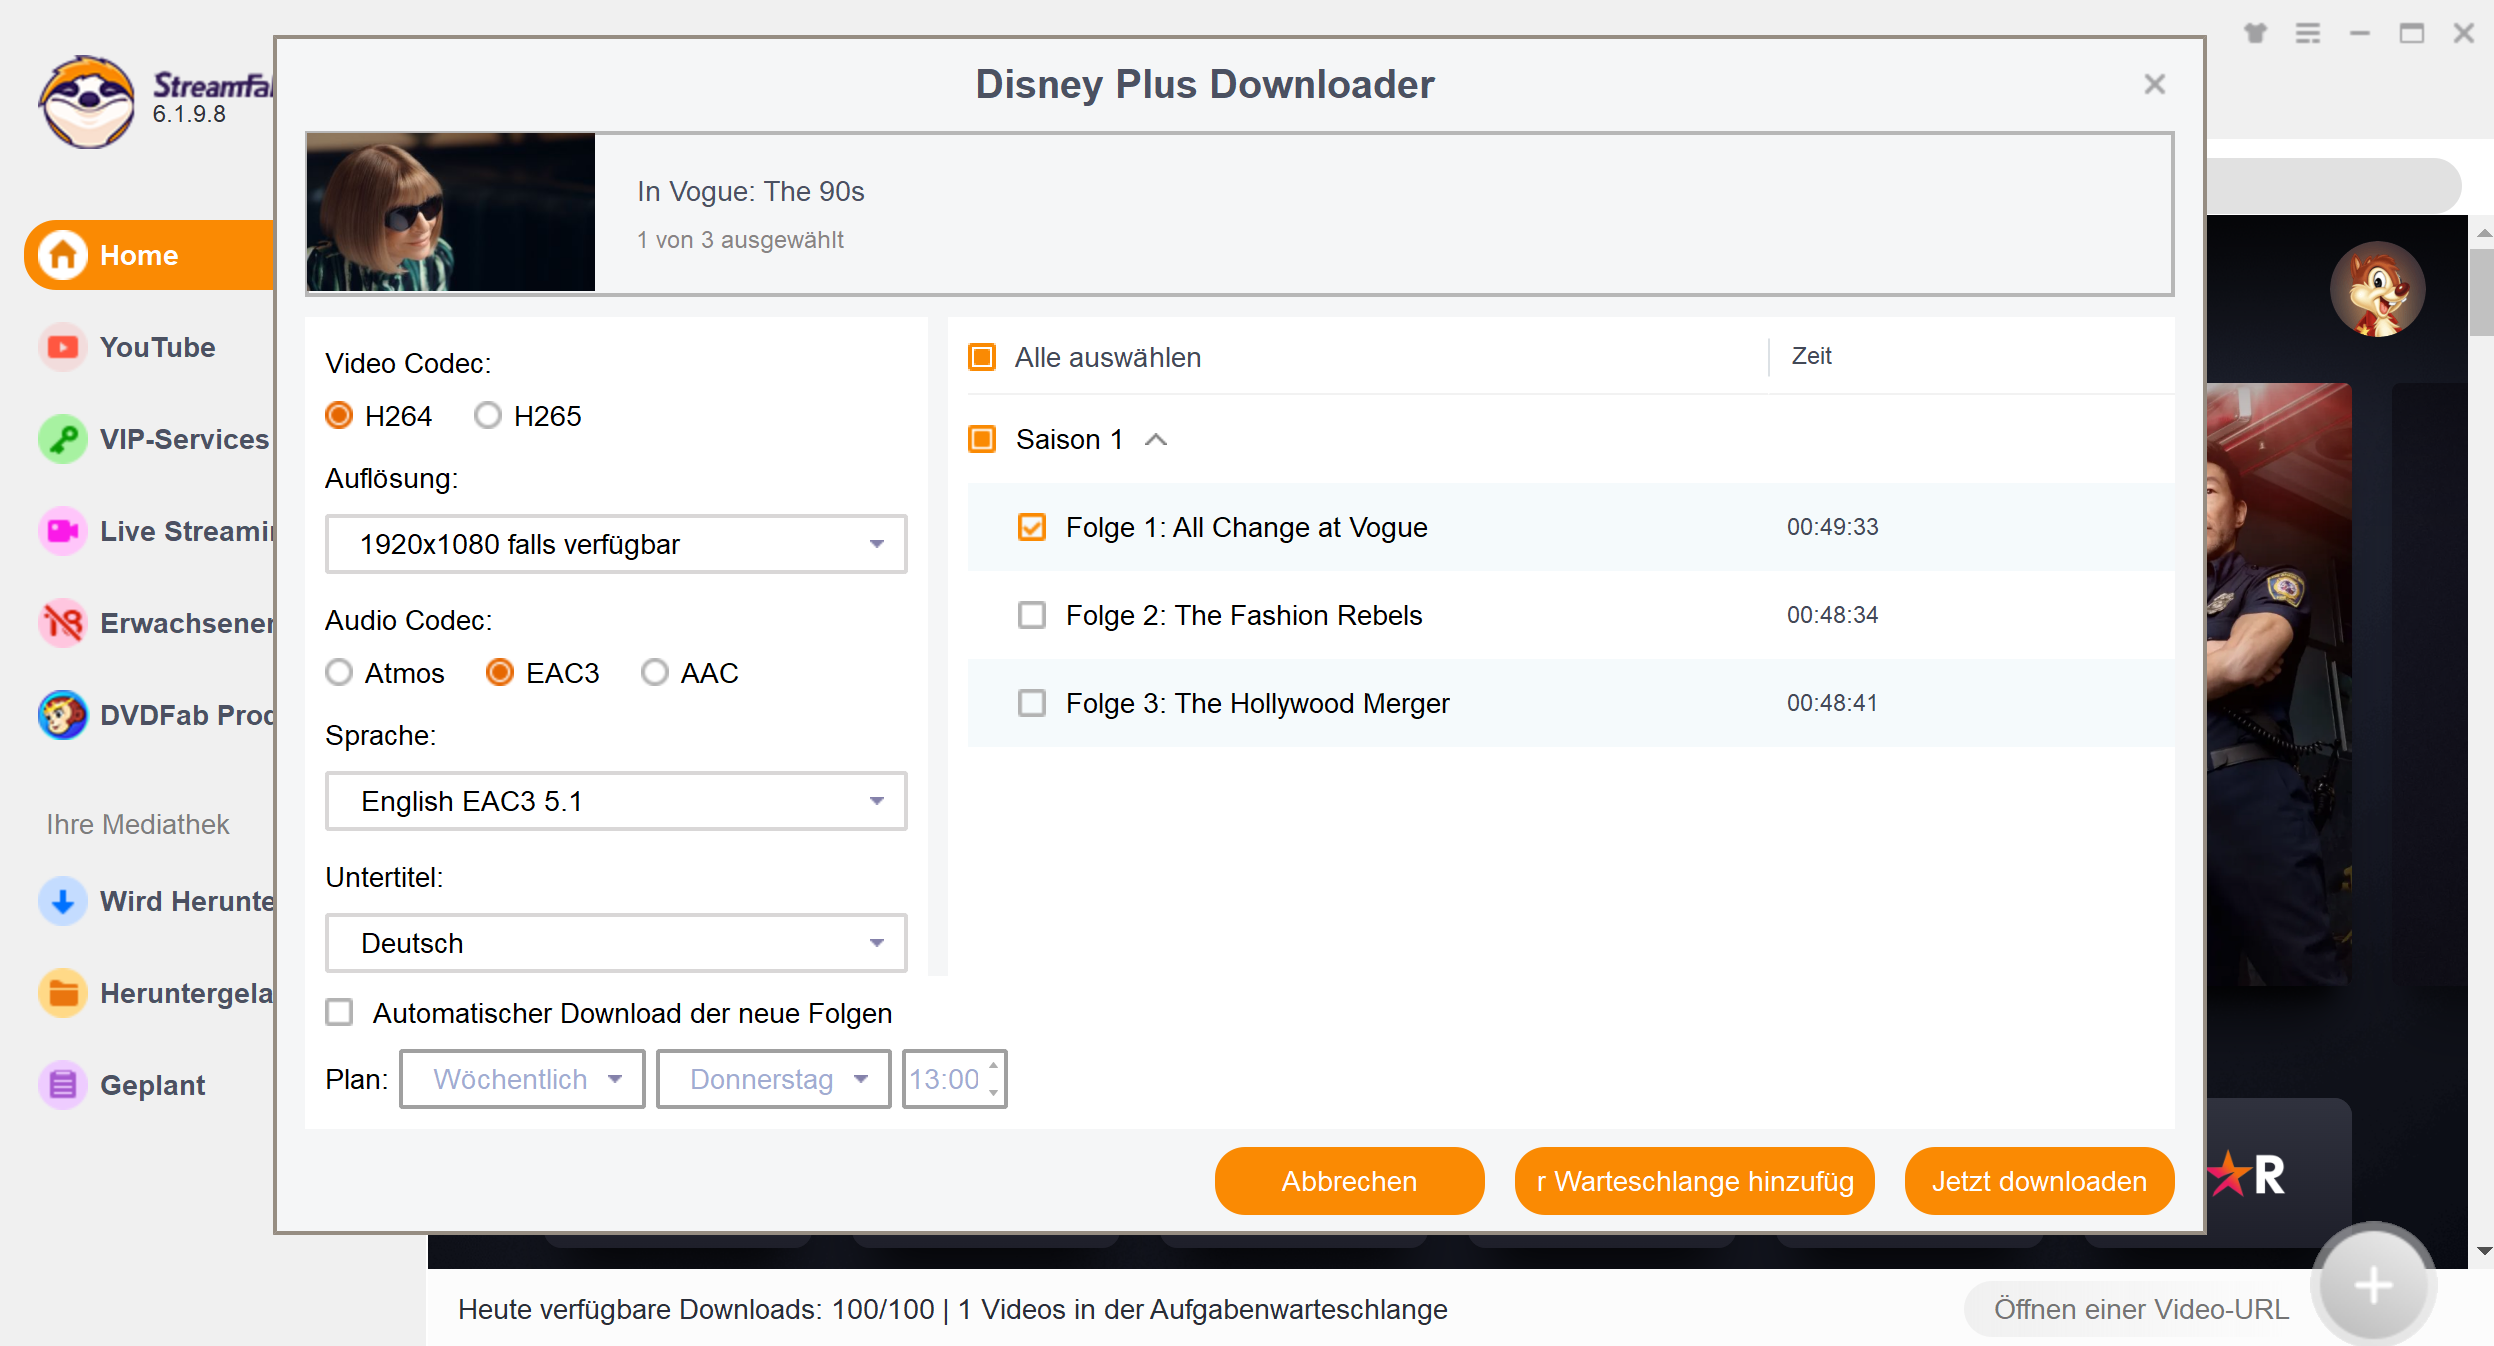2494x1346 pixels.
Task: Toggle Alle auswählen checkbox
Action: tap(982, 357)
